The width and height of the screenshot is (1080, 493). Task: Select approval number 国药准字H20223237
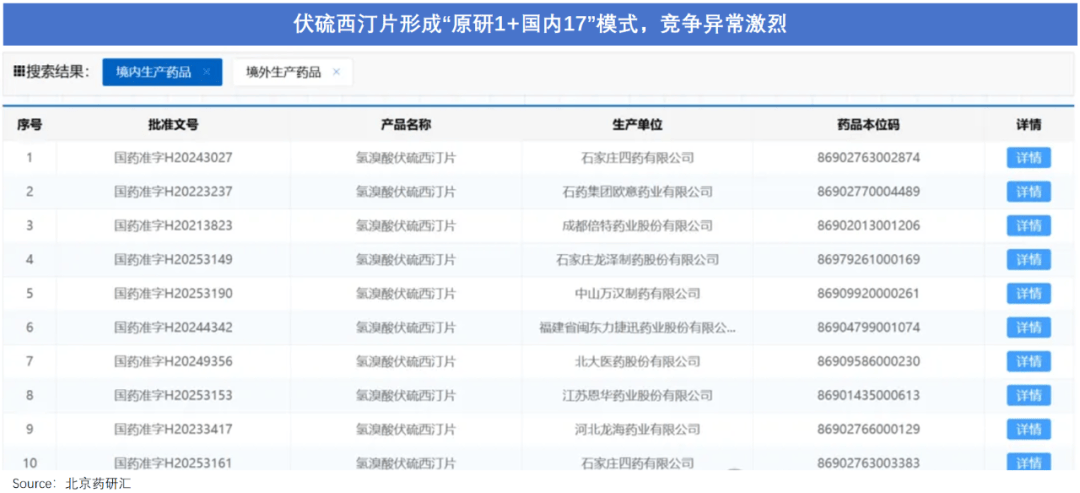(173, 191)
